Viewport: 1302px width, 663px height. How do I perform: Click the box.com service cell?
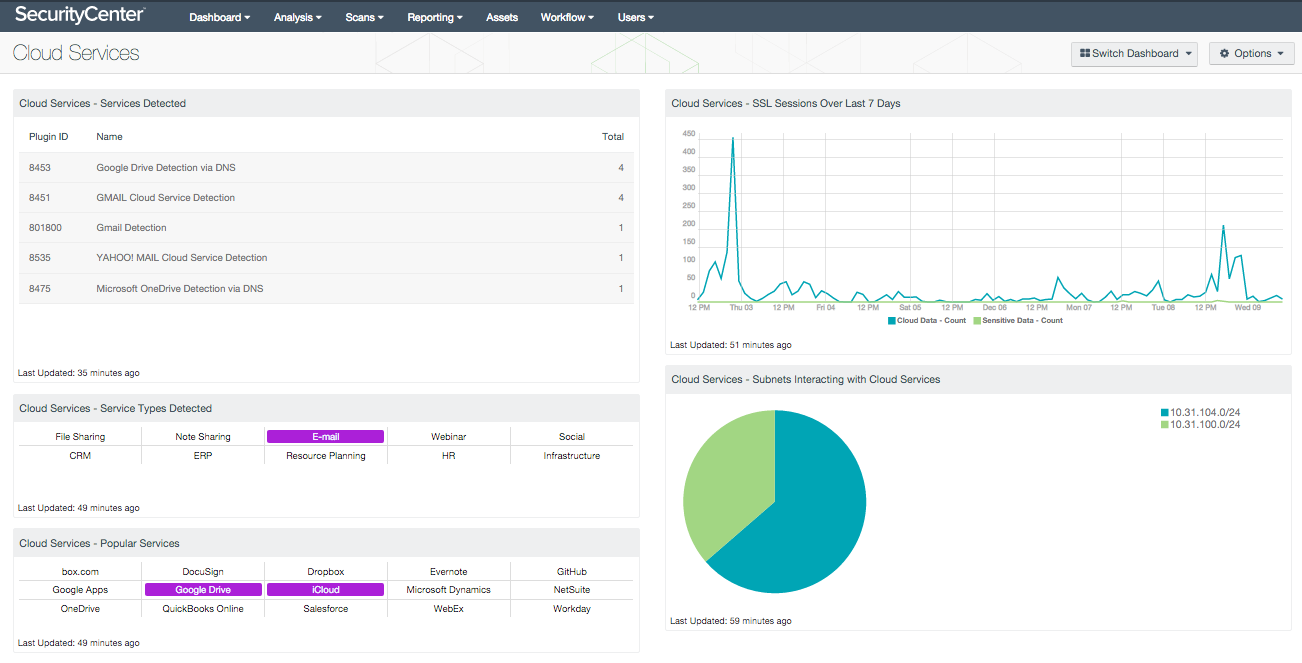click(x=80, y=572)
